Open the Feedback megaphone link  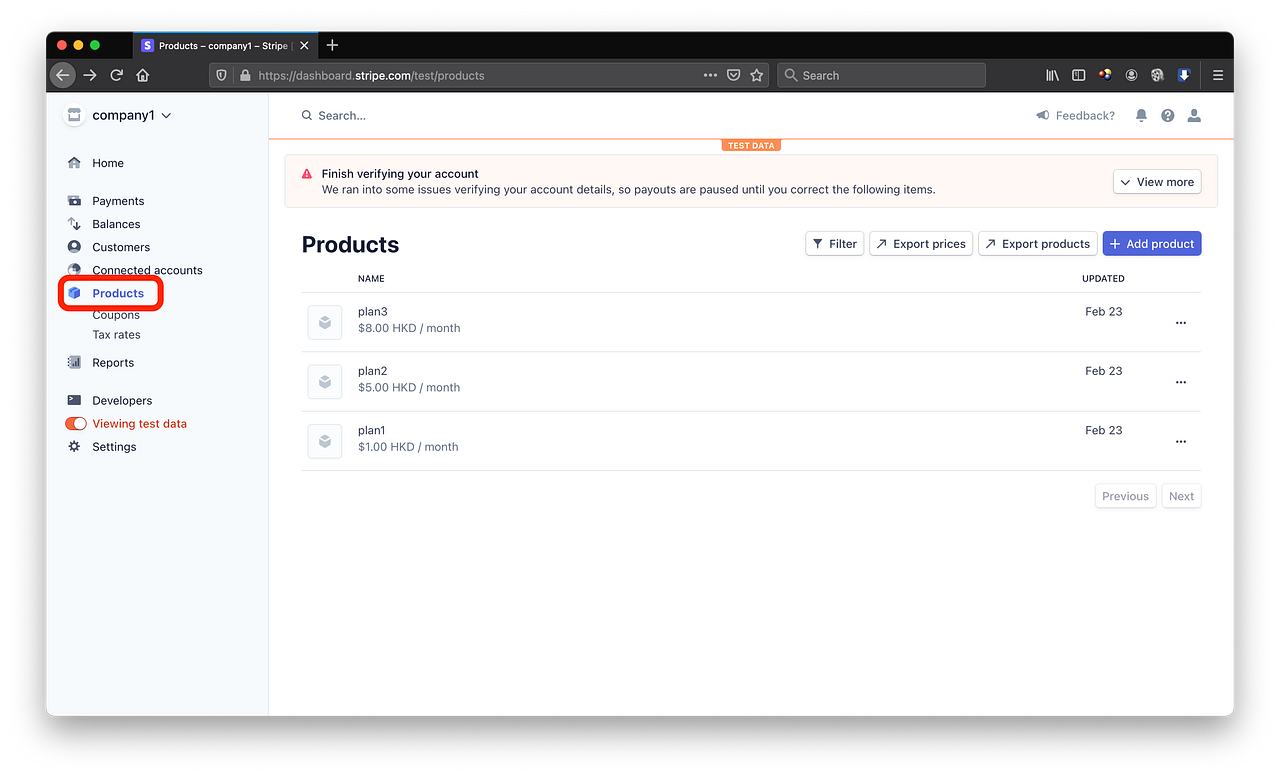1075,115
